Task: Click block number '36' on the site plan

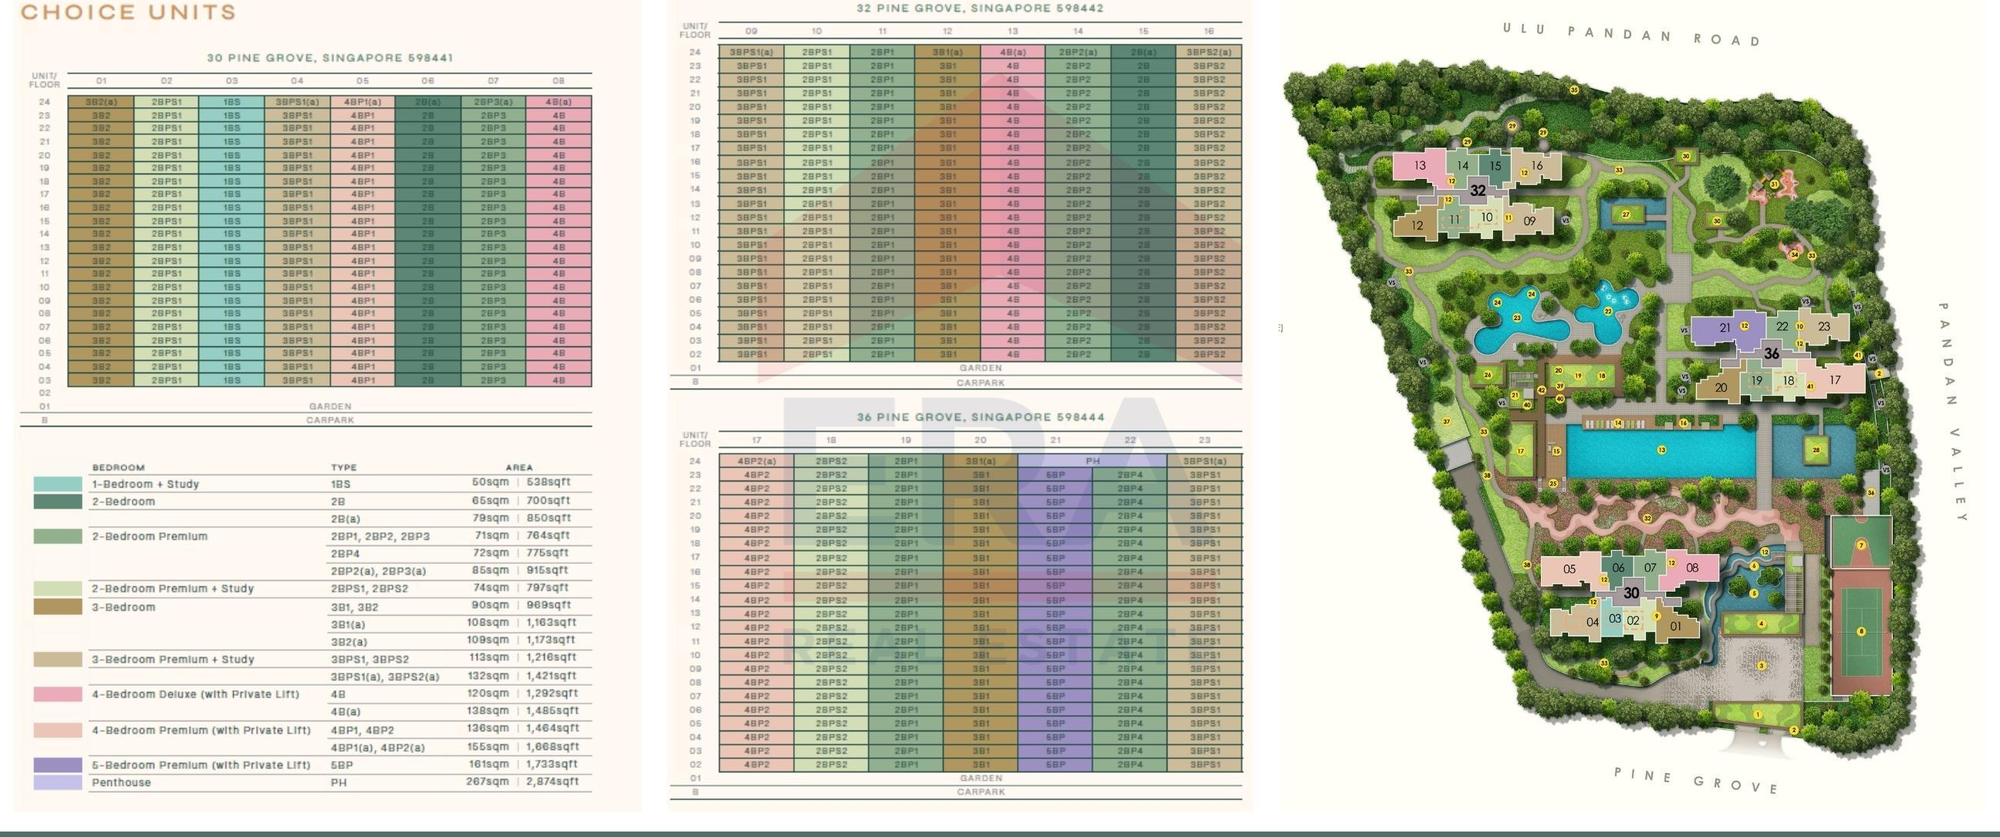Action: [1771, 353]
